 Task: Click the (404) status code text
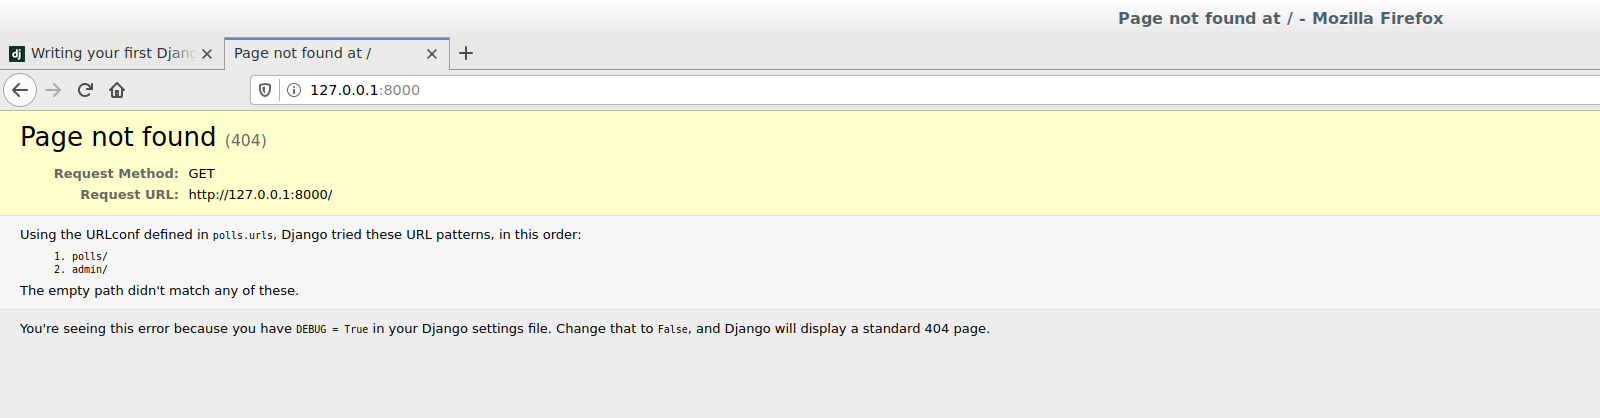246,140
